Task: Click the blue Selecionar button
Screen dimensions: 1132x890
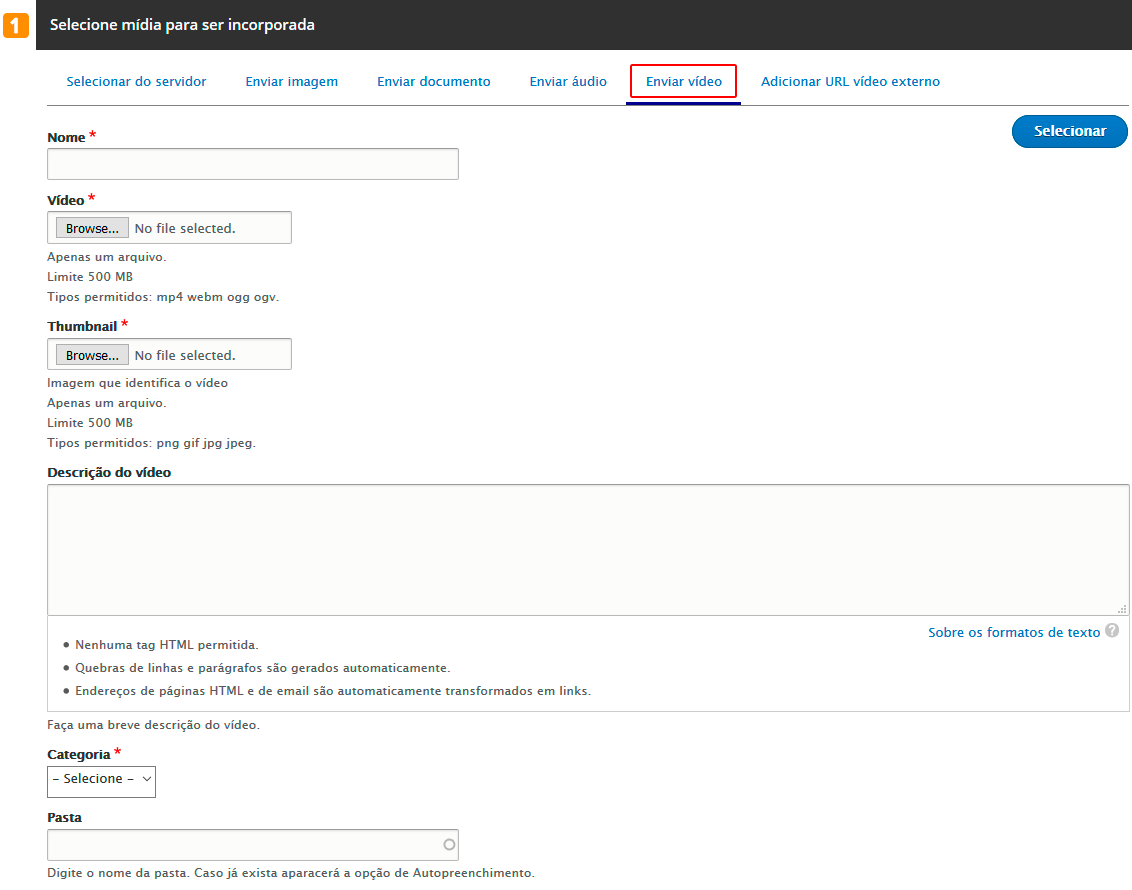Action: (1069, 131)
